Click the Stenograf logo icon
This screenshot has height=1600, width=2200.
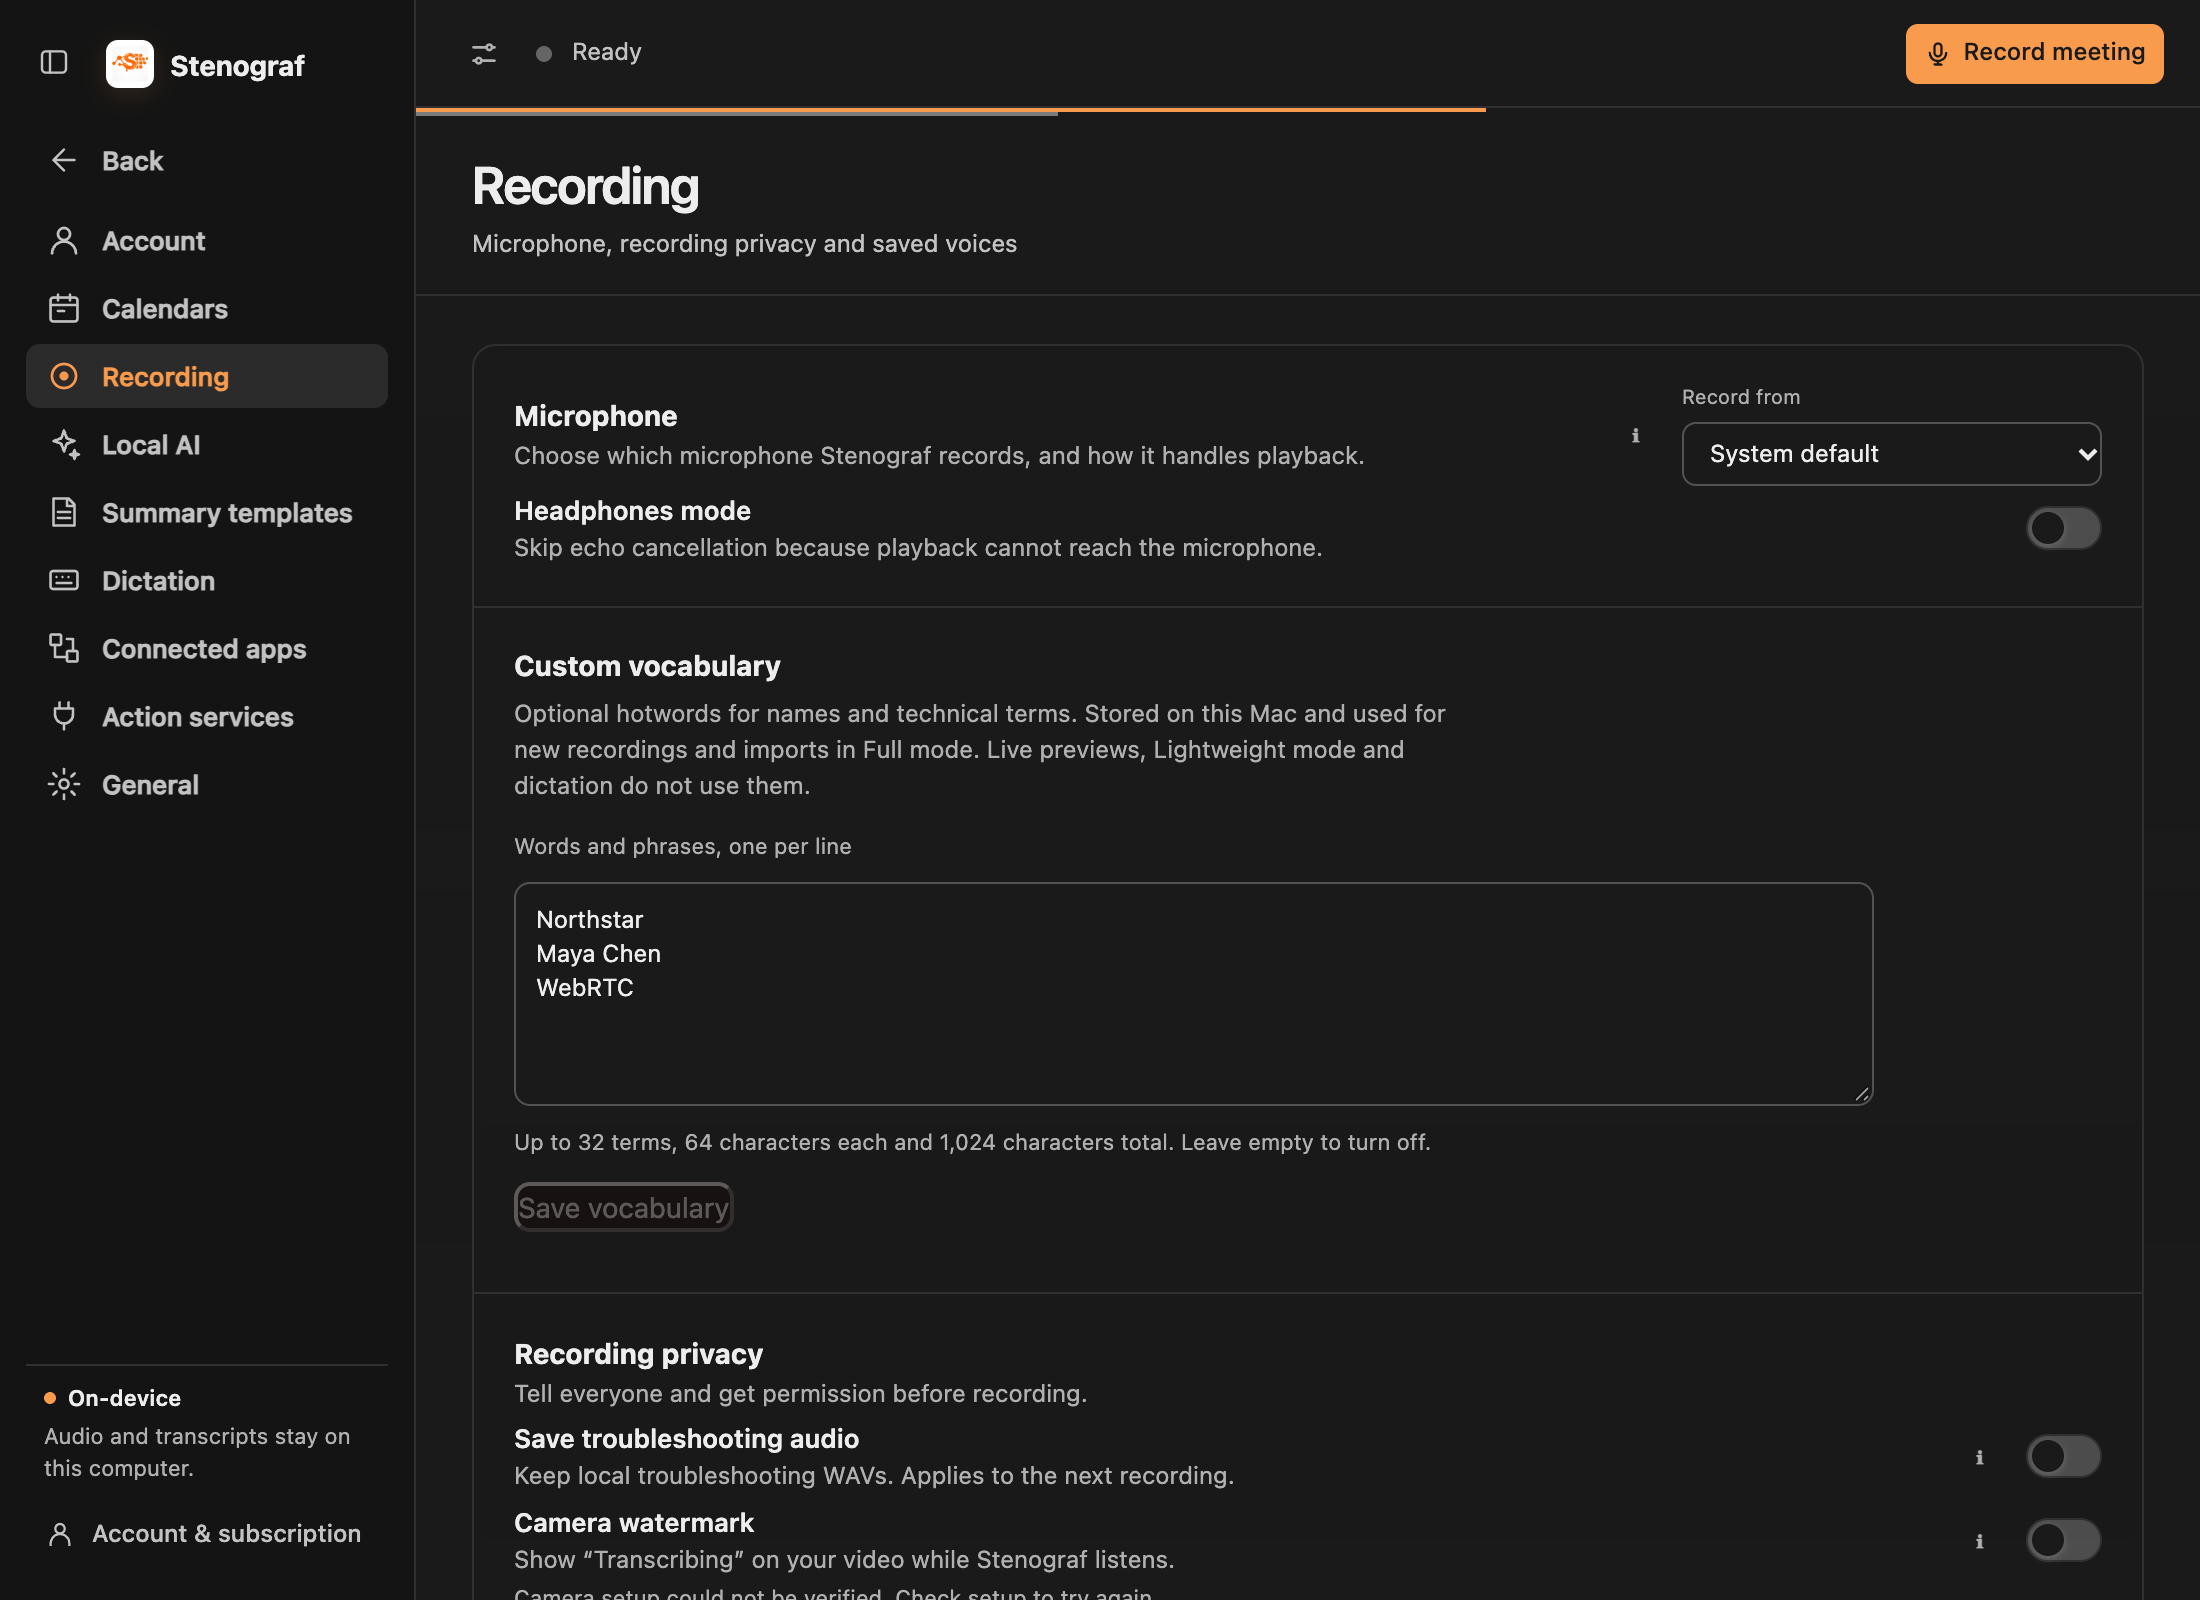[130, 64]
